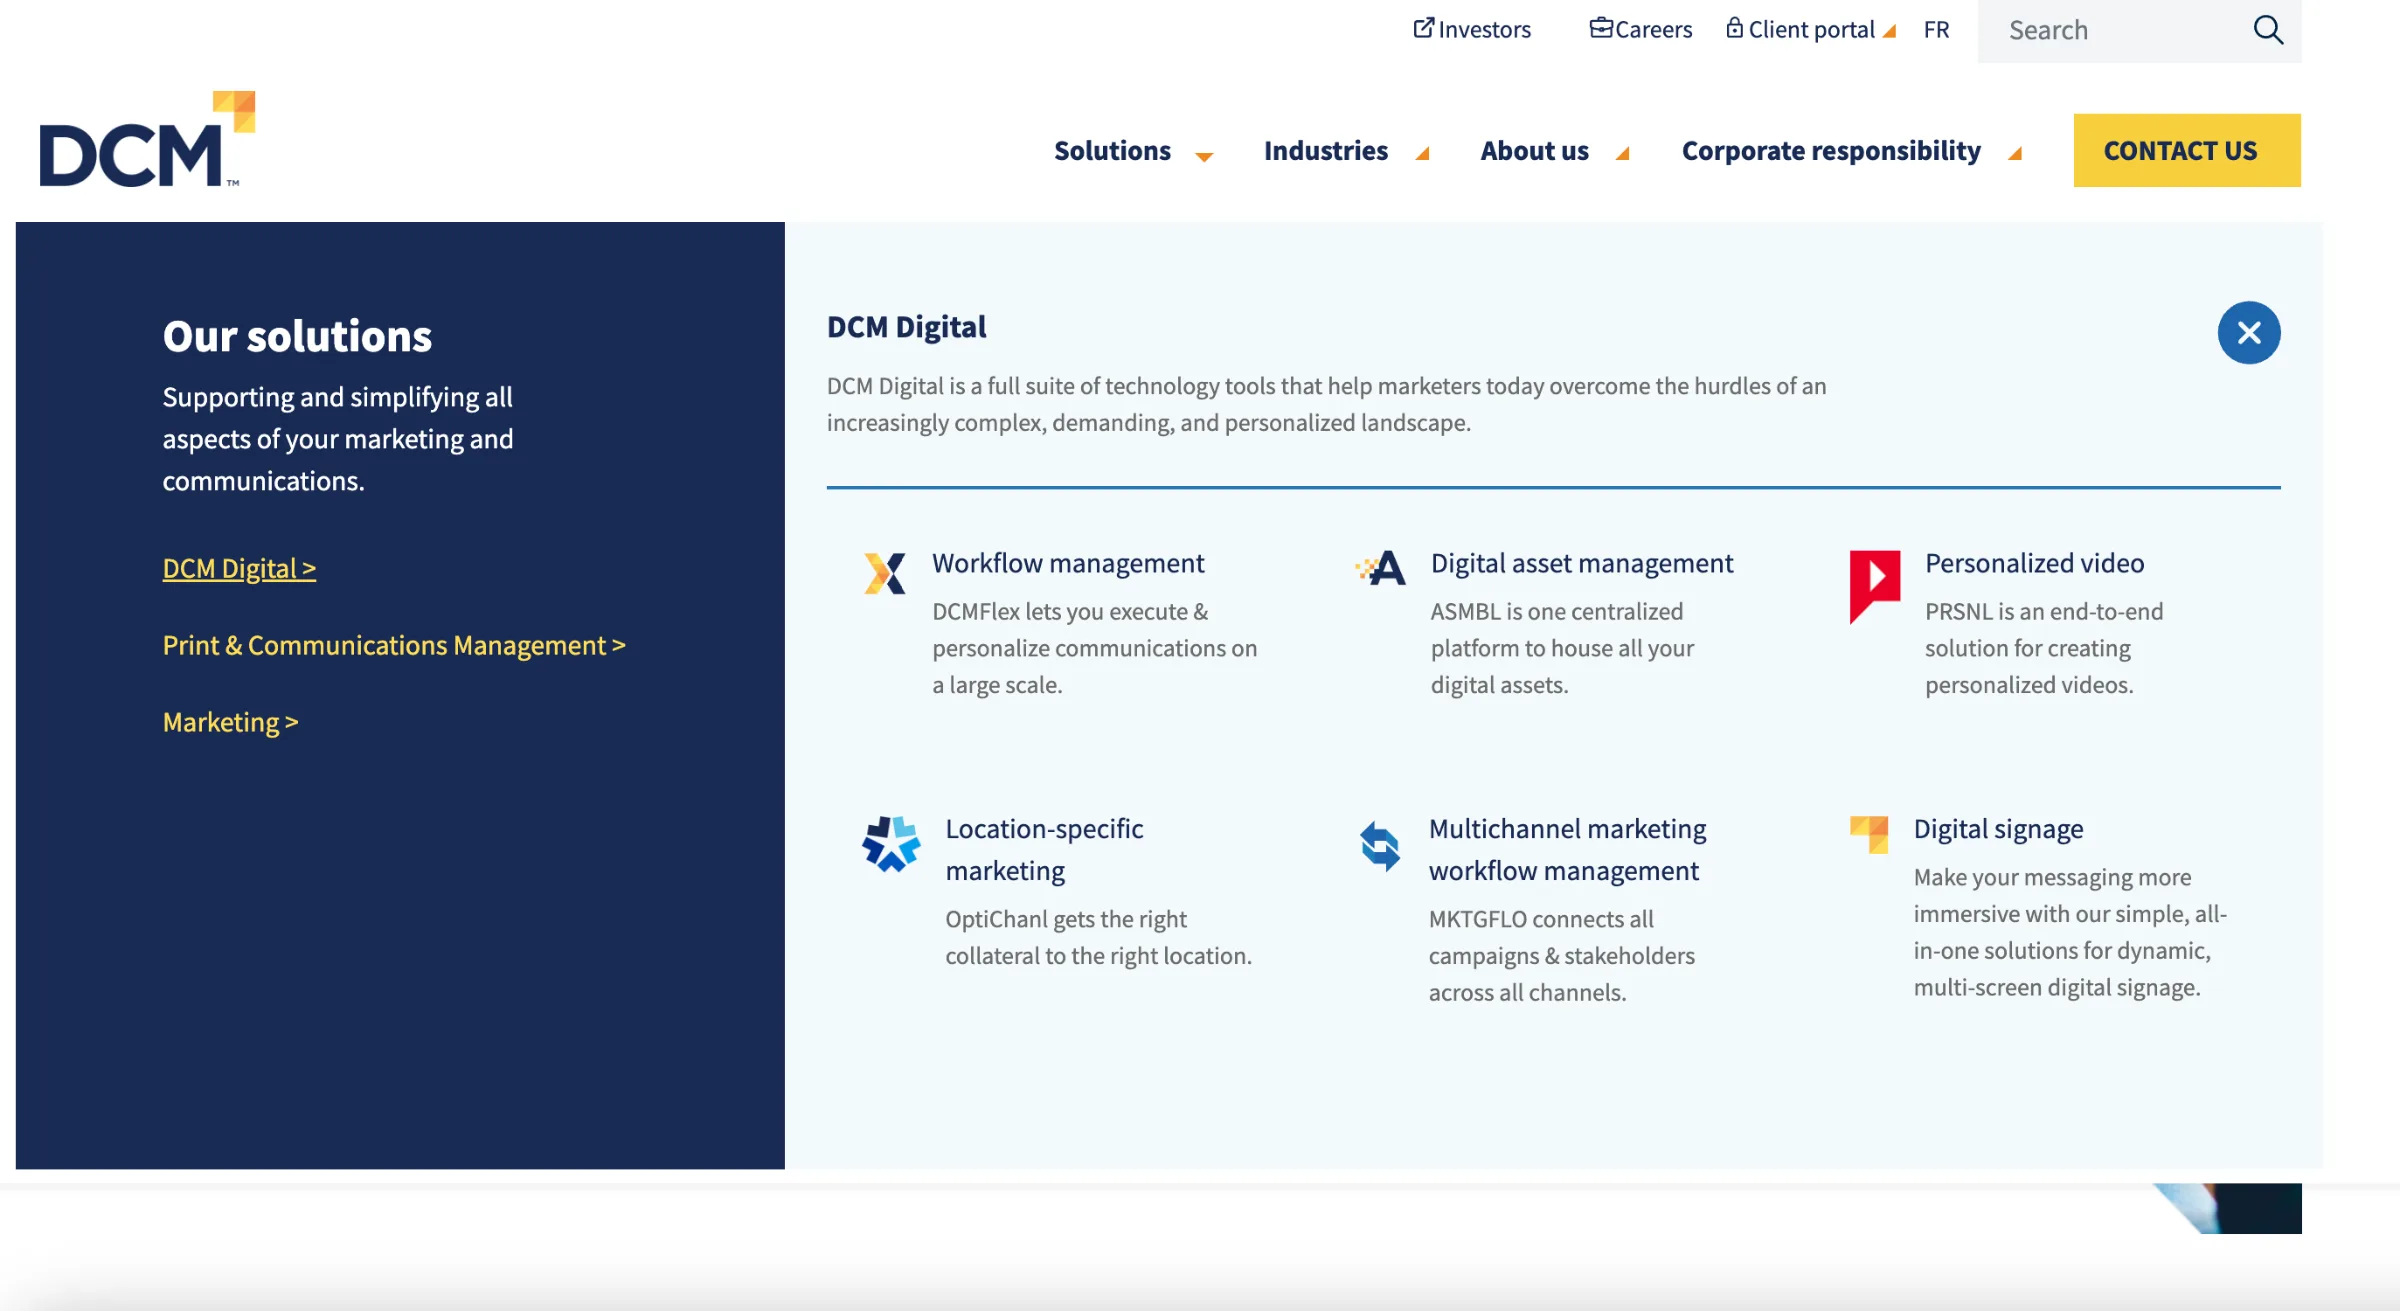Click the 'Our solutions' heading
Screen dimensions: 2400x1311
click(x=297, y=336)
